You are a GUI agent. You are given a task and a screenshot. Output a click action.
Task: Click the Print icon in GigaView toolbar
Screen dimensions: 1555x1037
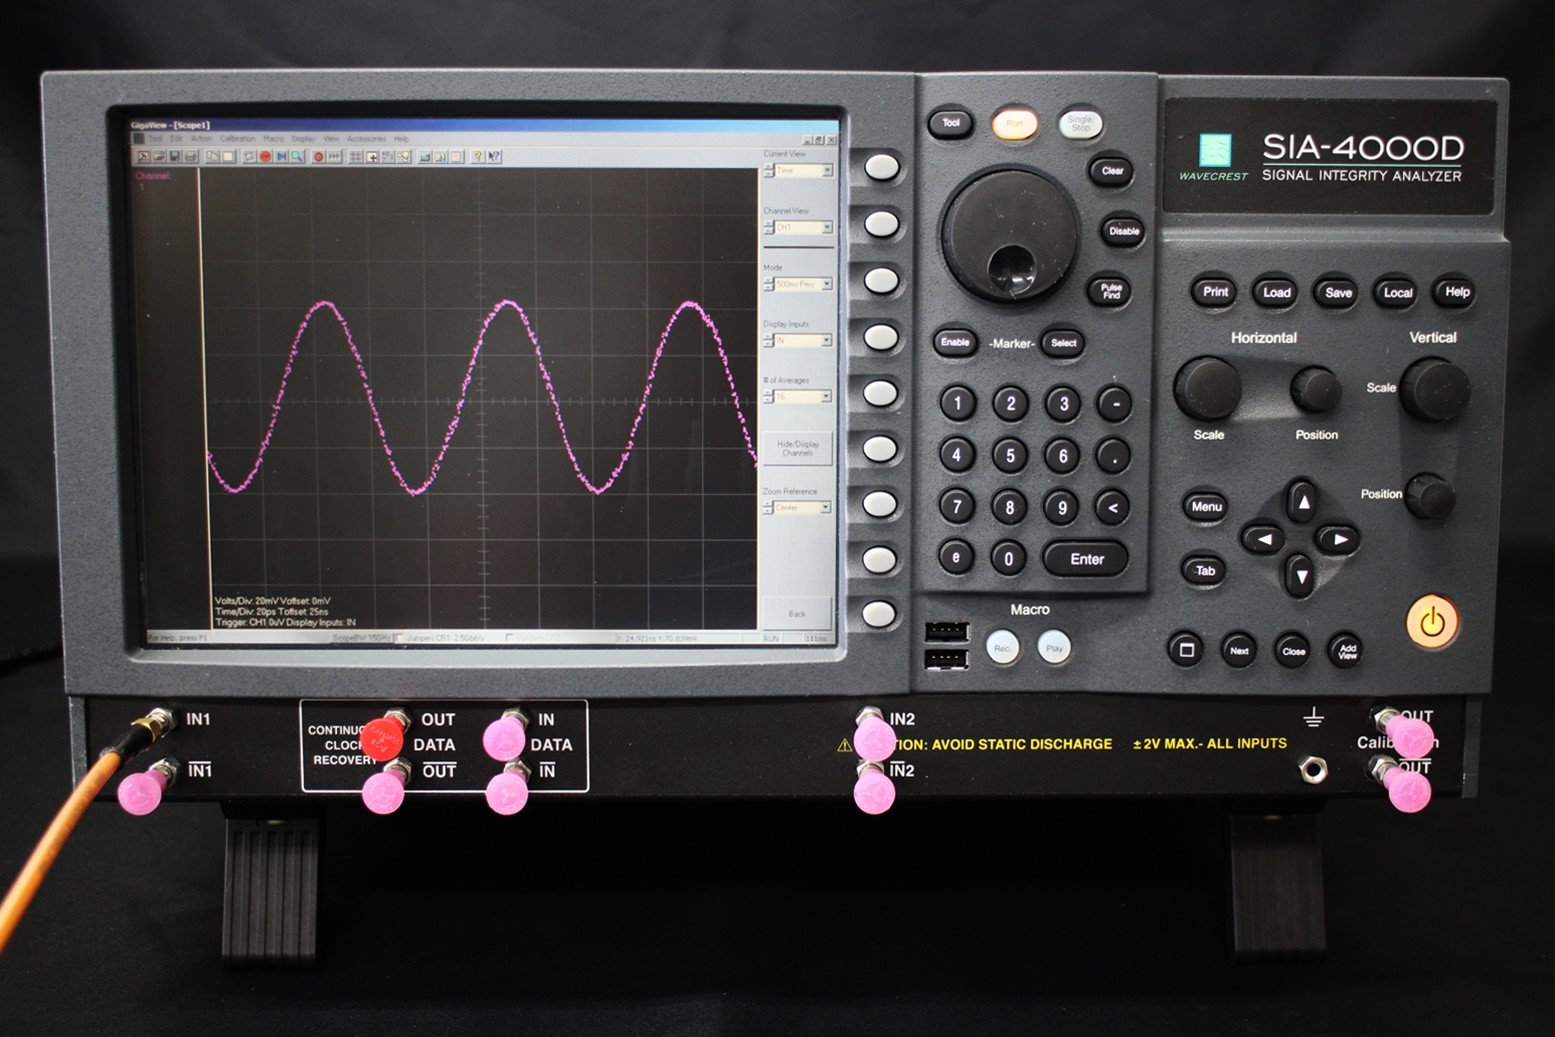click(x=191, y=157)
